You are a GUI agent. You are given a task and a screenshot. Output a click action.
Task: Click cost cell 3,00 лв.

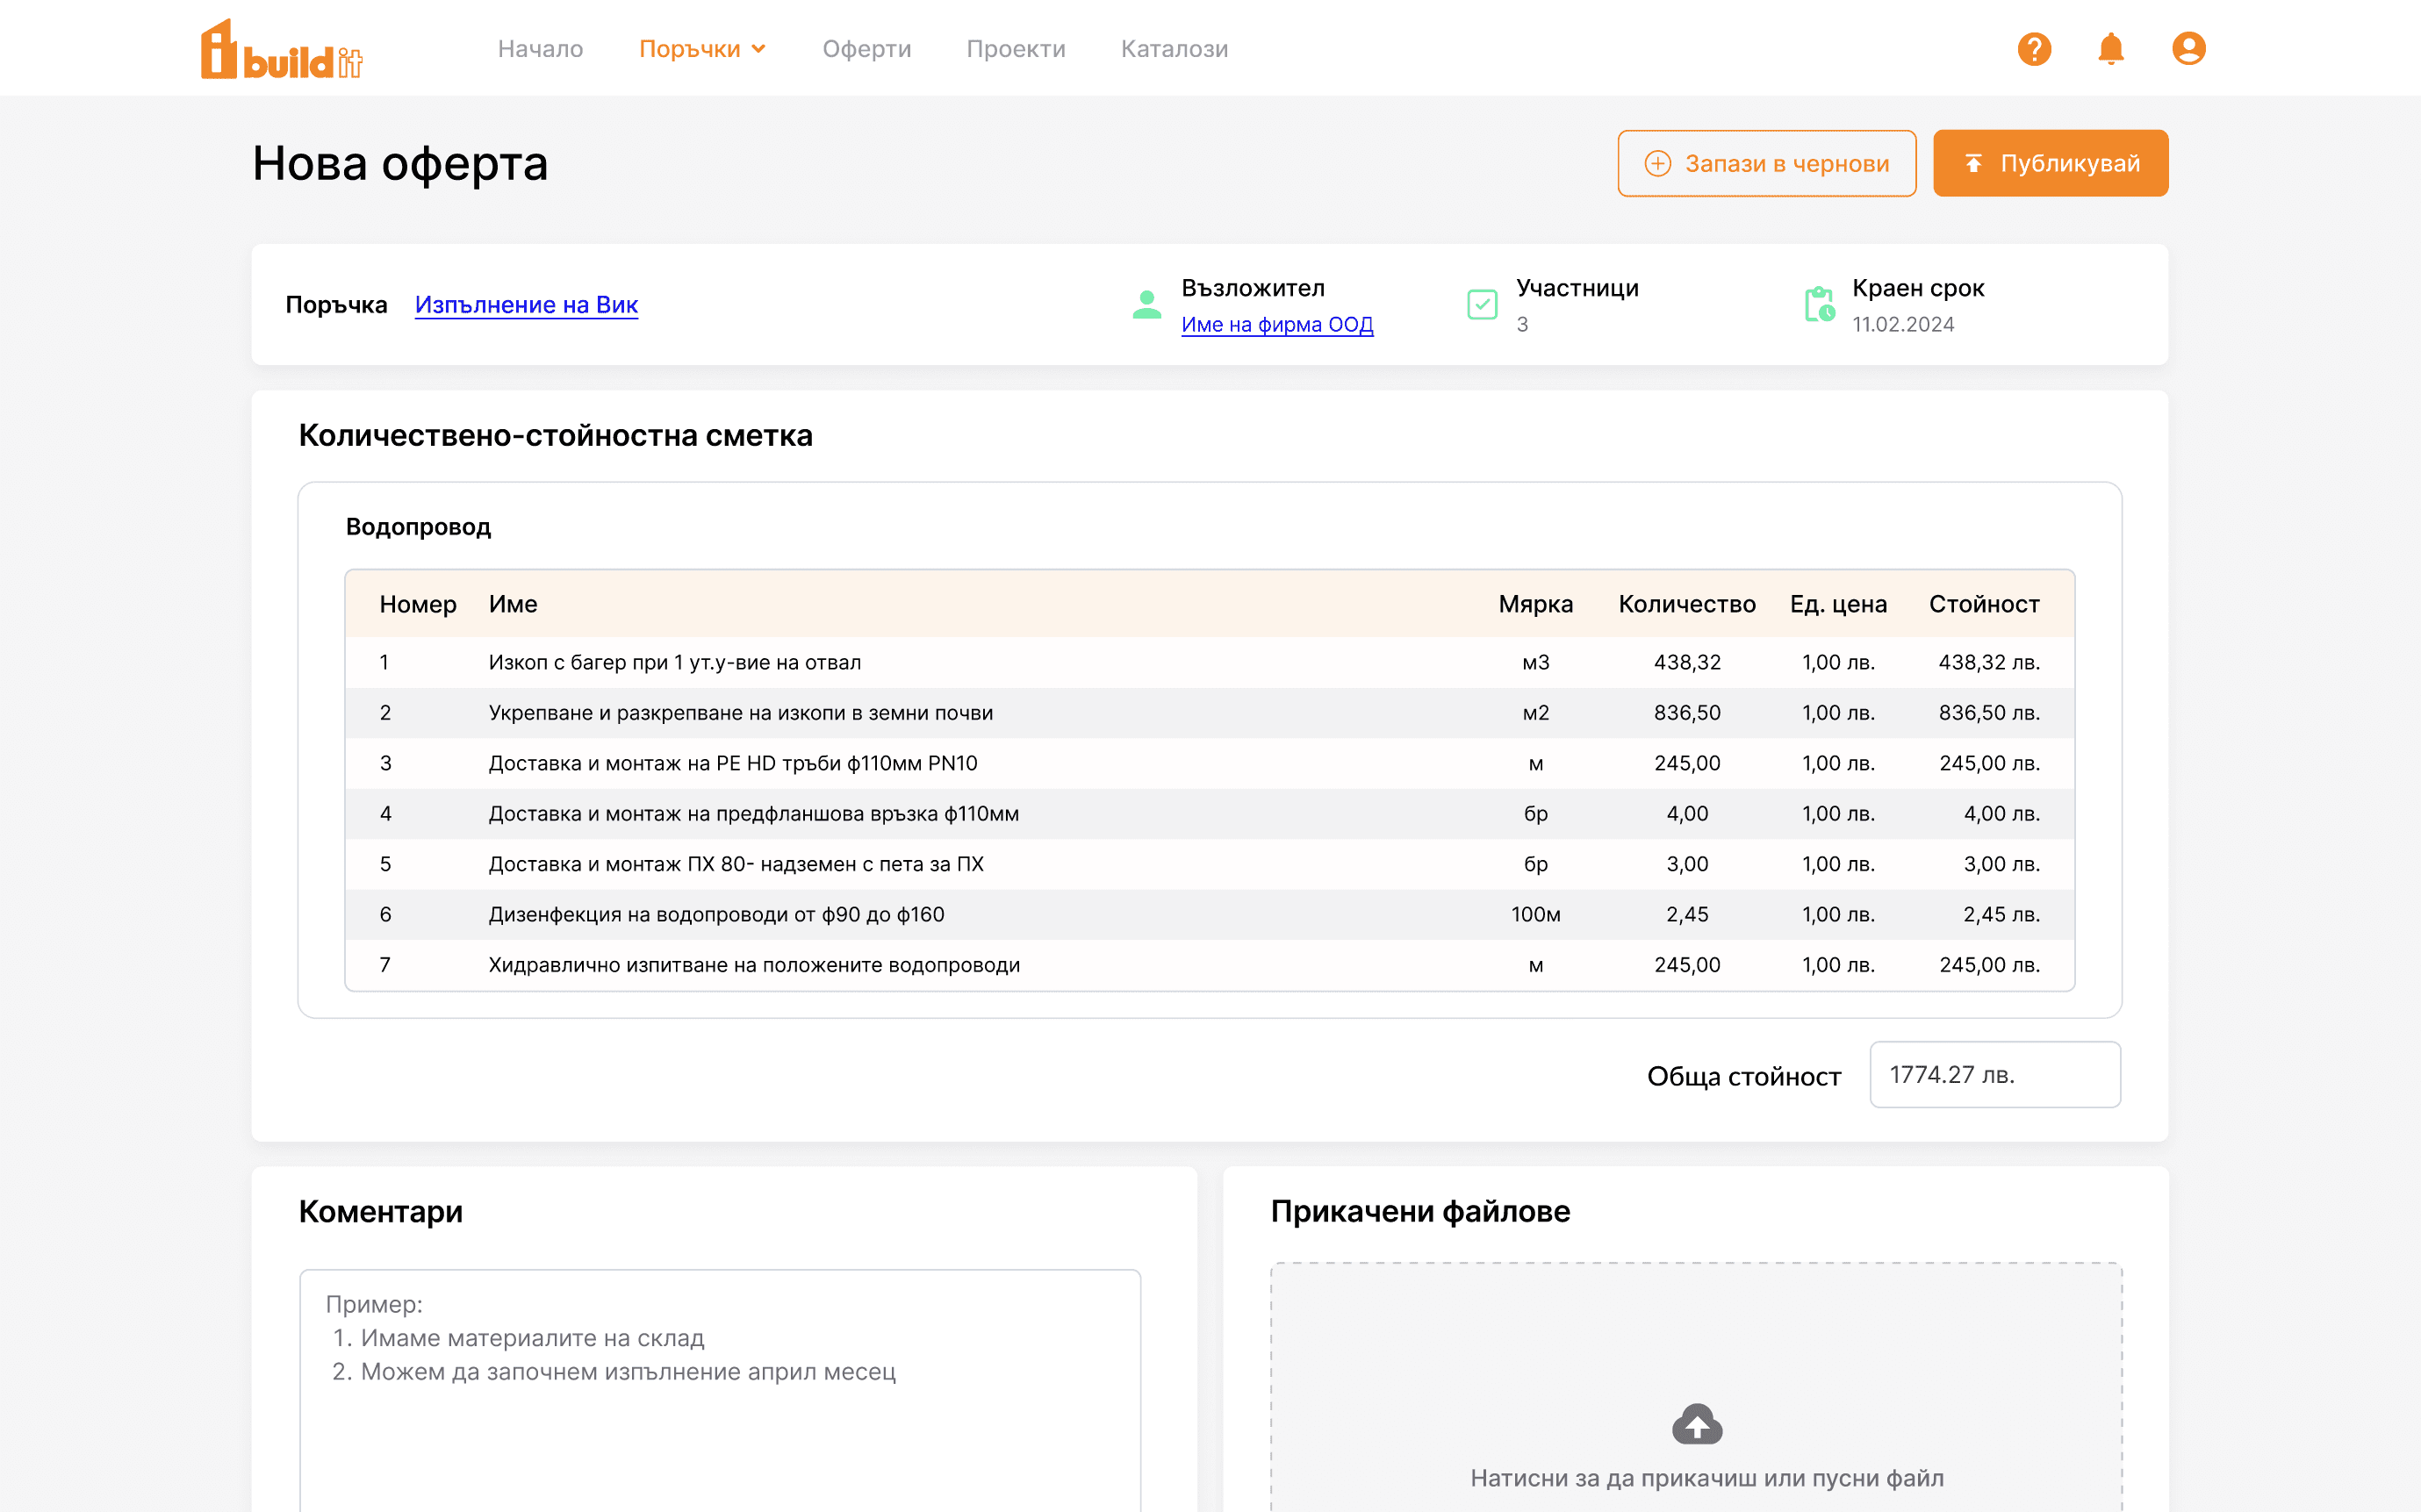[2001, 864]
